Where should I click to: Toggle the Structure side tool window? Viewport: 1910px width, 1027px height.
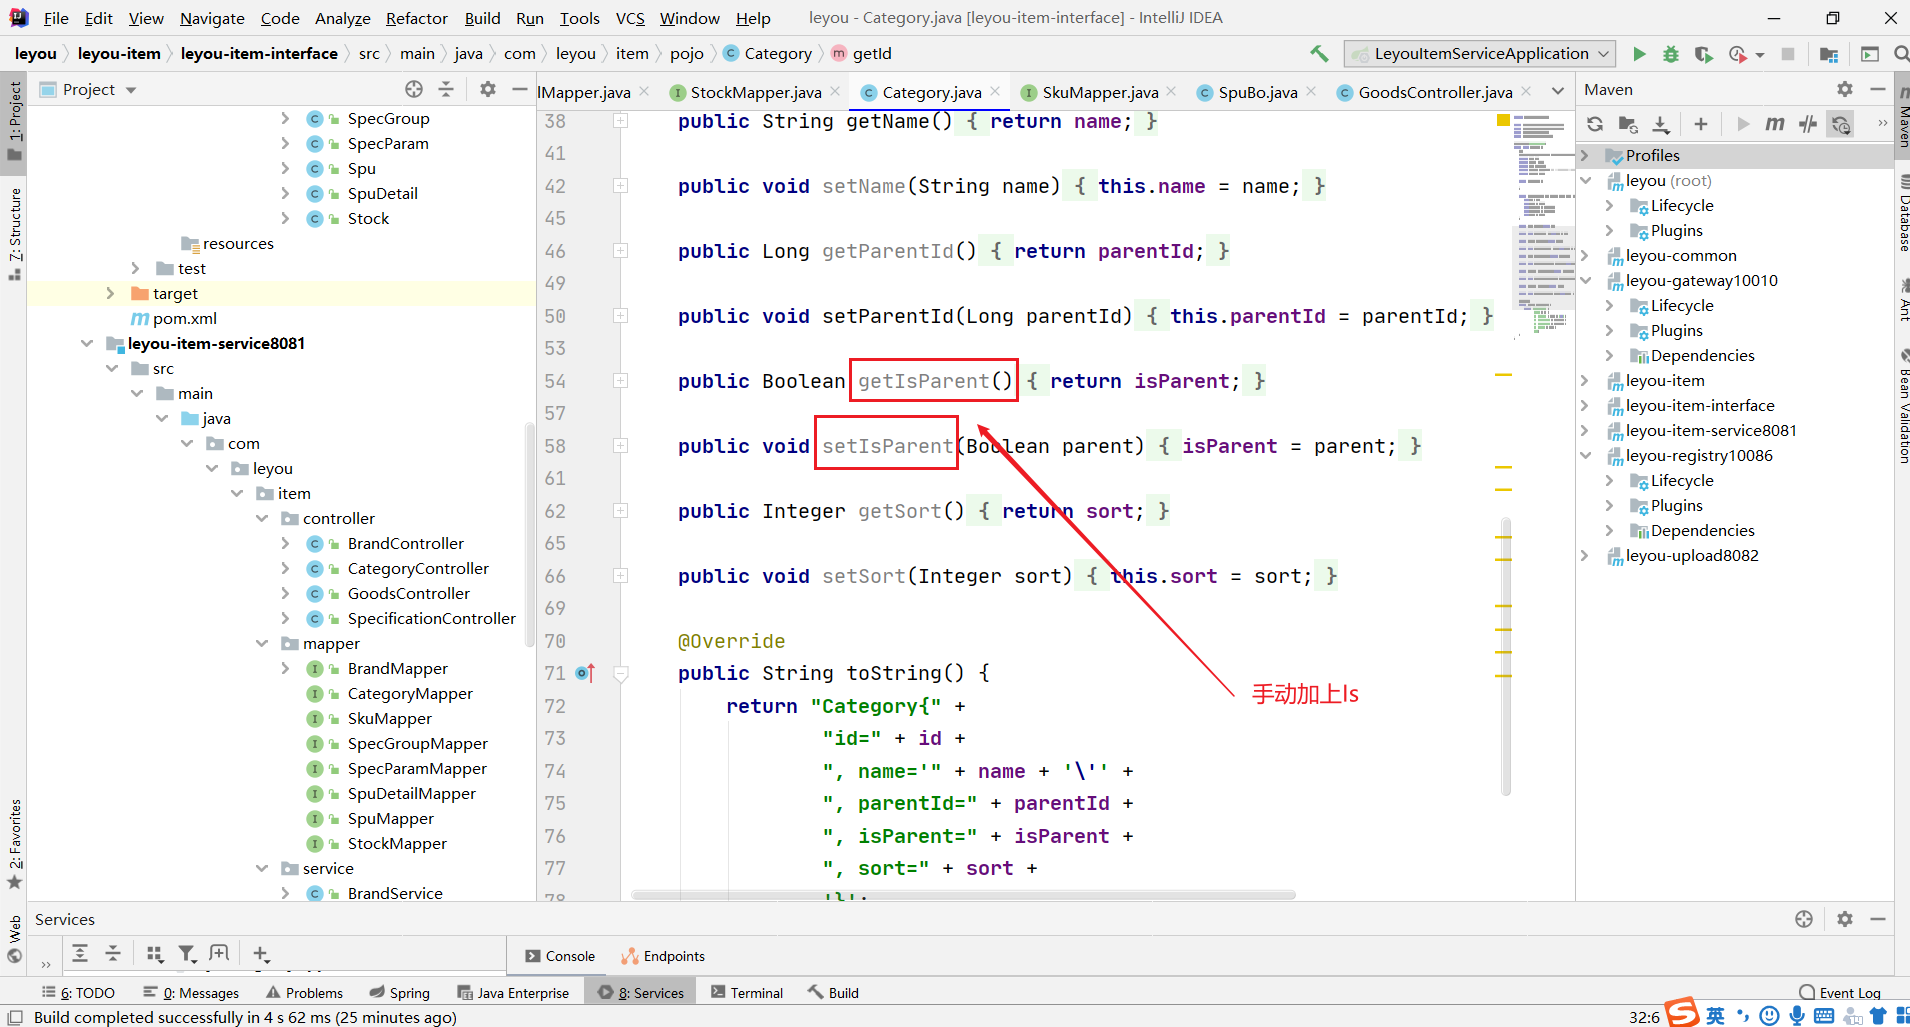pyautogui.click(x=14, y=233)
